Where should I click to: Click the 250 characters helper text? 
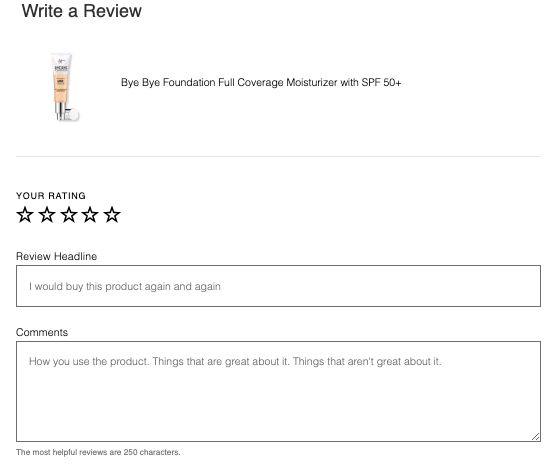pyautogui.click(x=98, y=452)
